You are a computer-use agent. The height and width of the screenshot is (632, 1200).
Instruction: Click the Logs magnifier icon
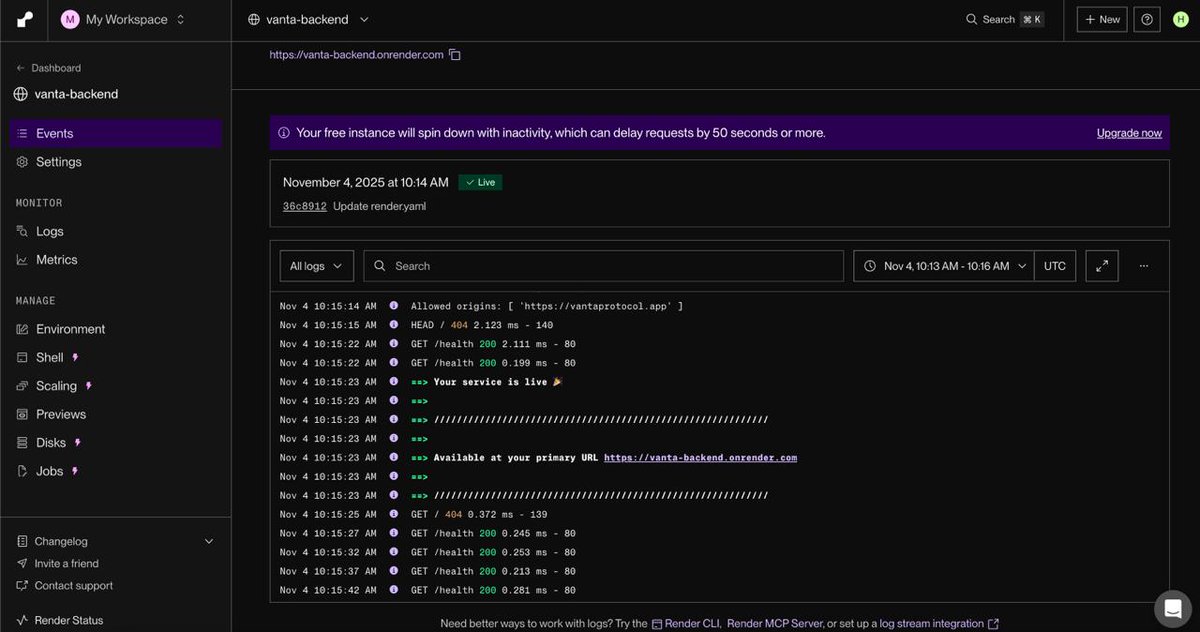(22, 231)
